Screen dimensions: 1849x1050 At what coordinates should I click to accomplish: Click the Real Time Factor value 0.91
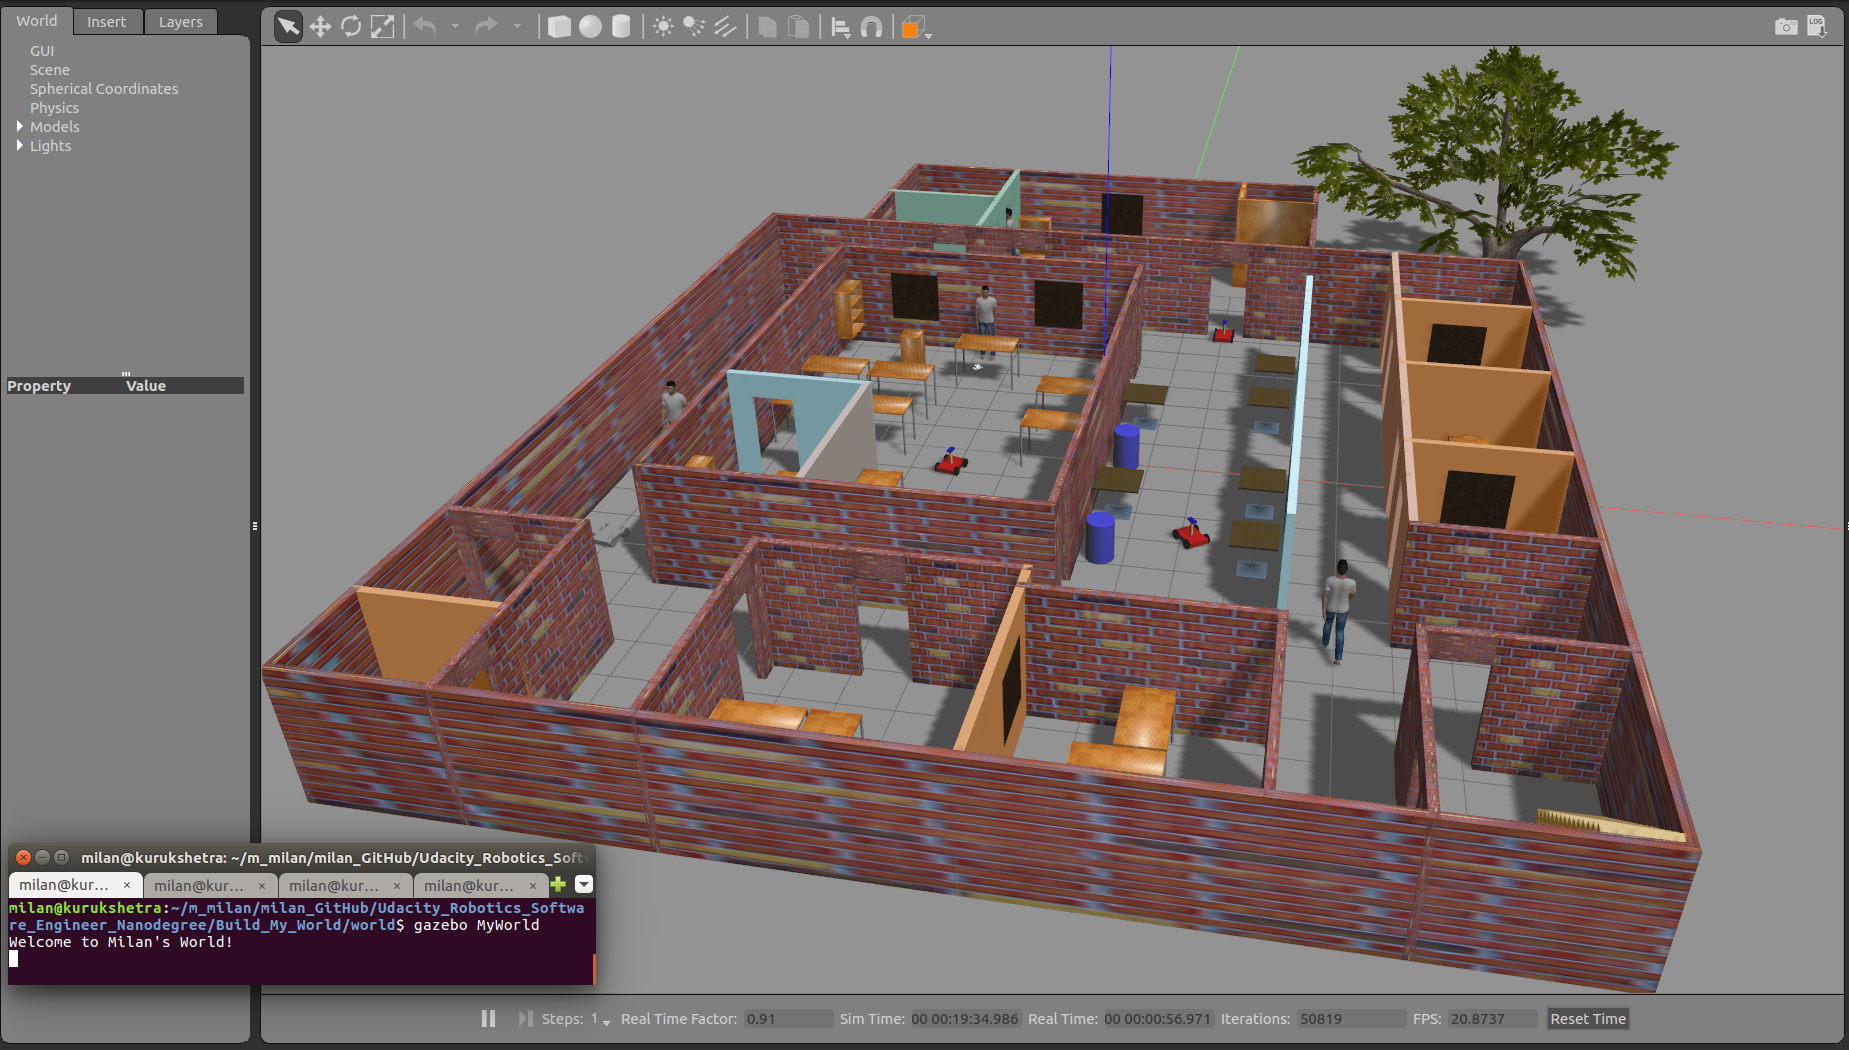[788, 1019]
